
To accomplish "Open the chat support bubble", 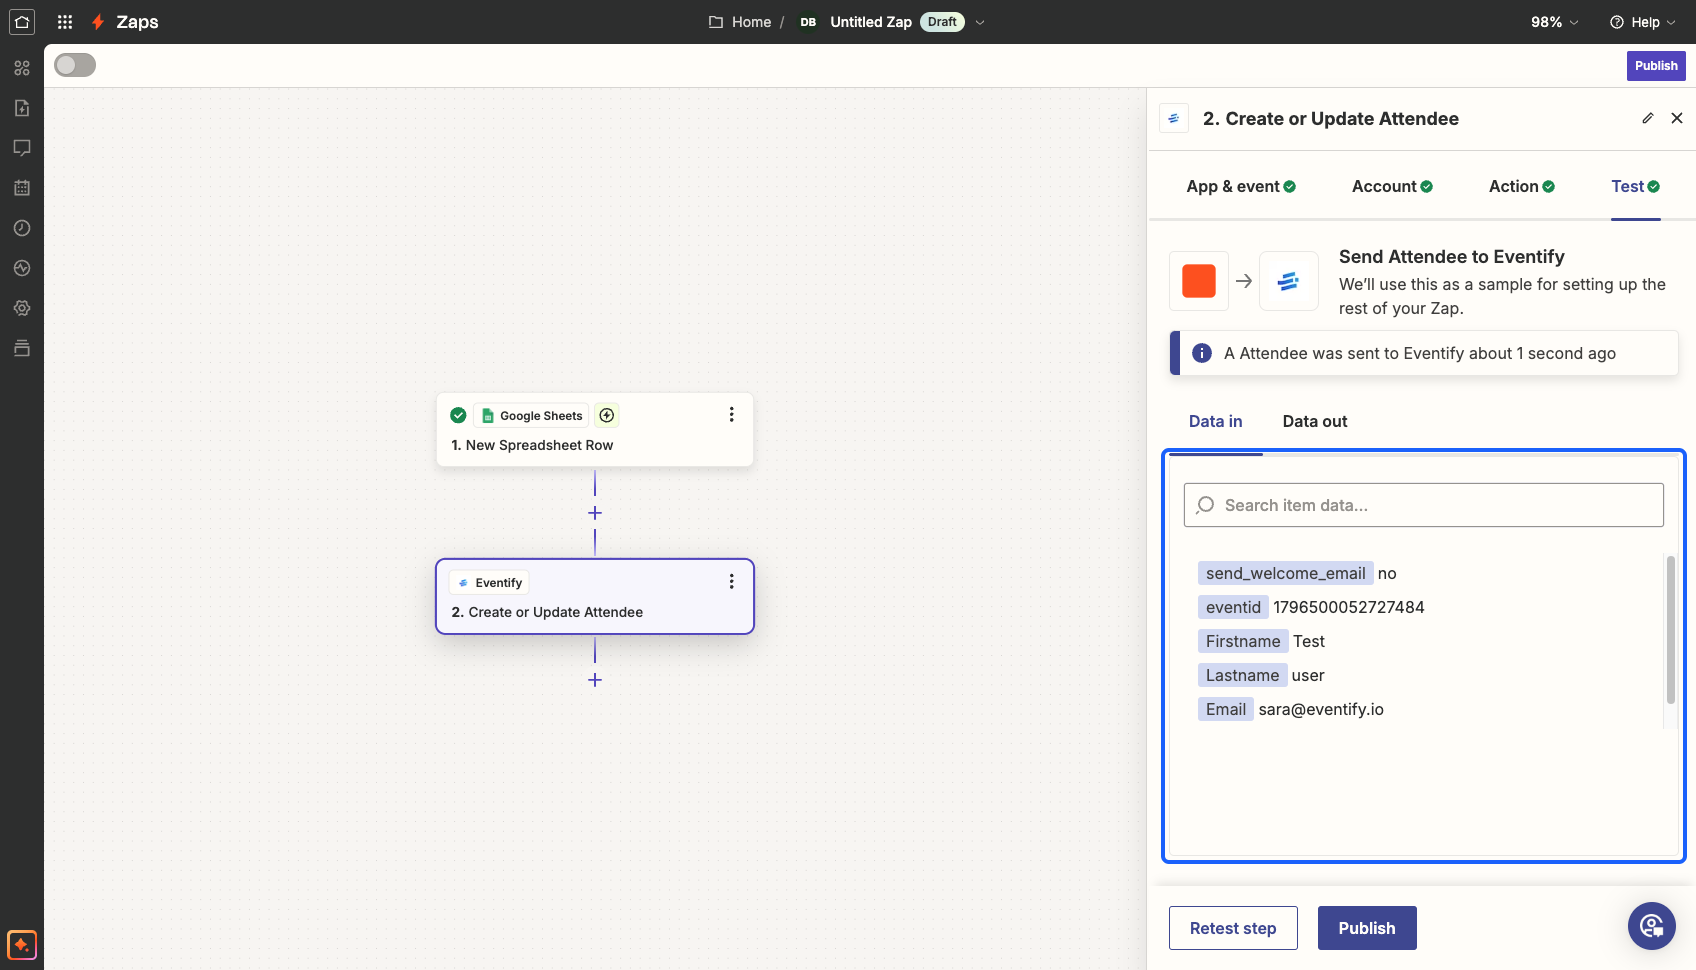I will pyautogui.click(x=1651, y=926).
